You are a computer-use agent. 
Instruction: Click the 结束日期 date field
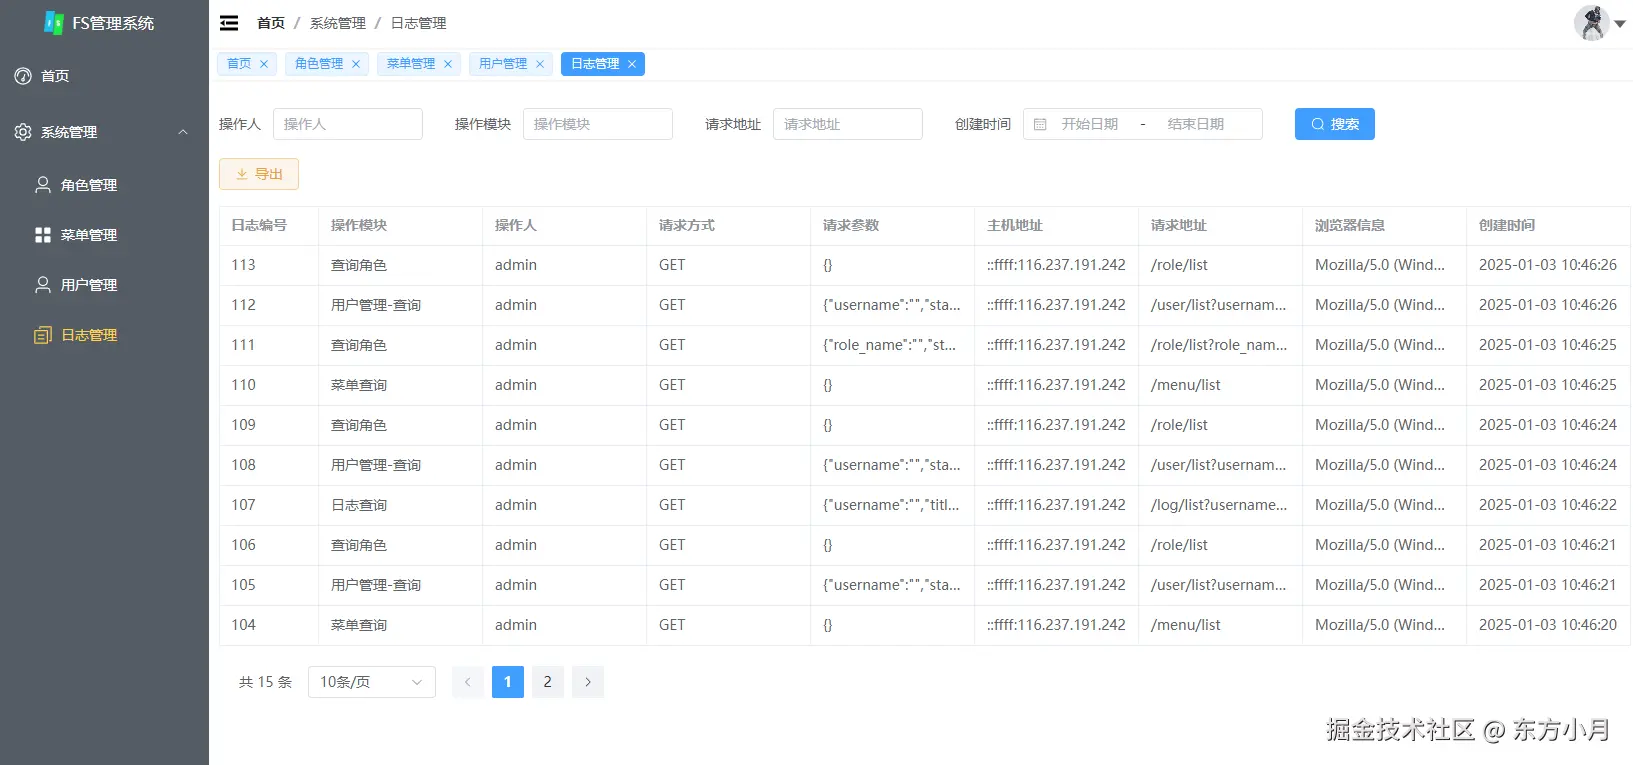pyautogui.click(x=1196, y=124)
